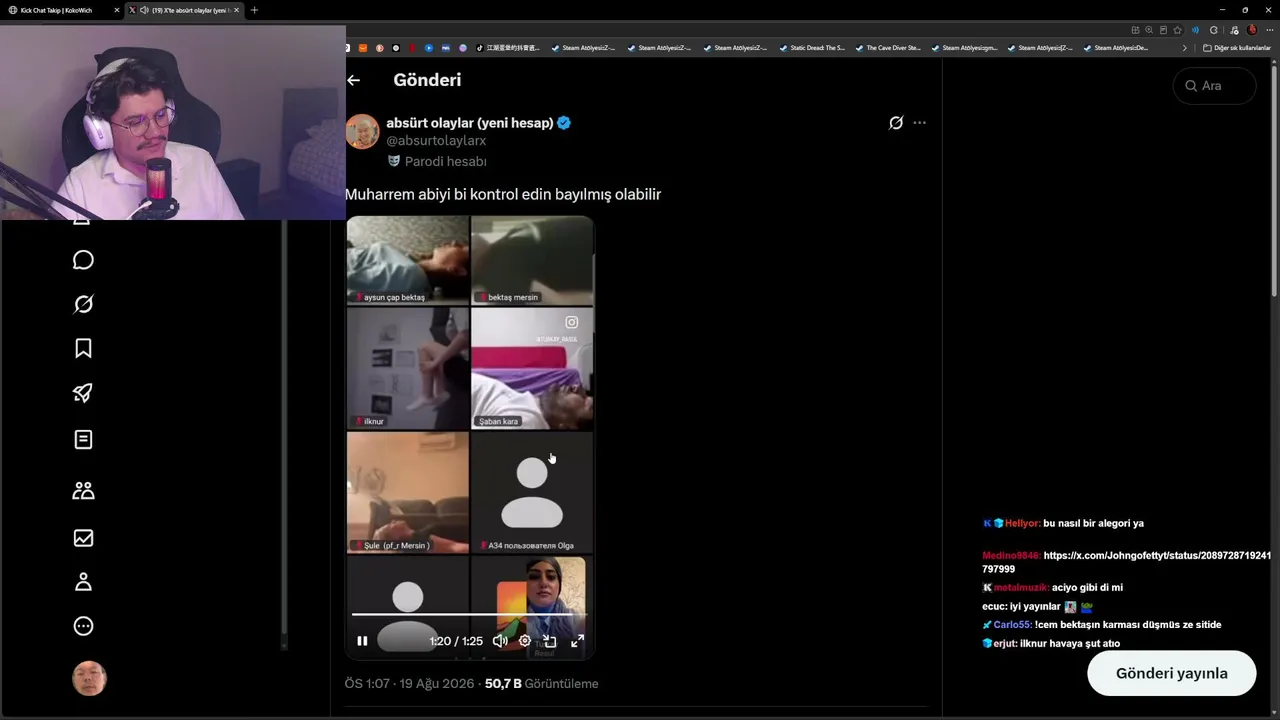Image resolution: width=1280 pixels, height=720 pixels.
Task: Click the Ara search field
Action: tap(1214, 86)
